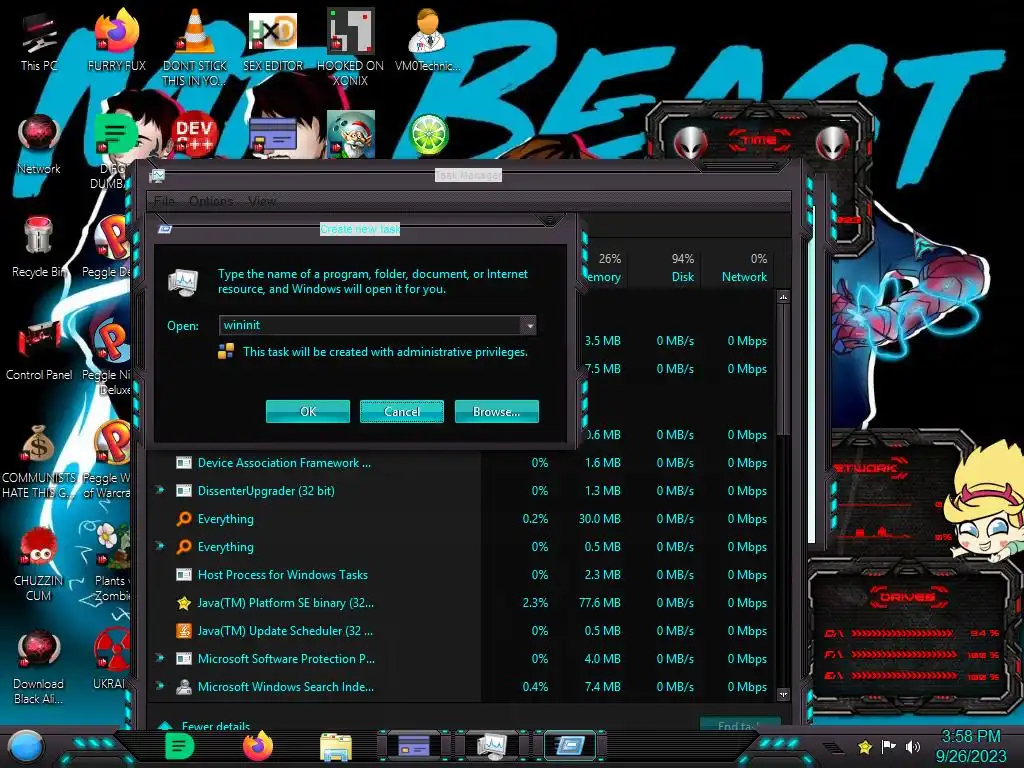Click the process list scrollbar down arrow

[783, 694]
